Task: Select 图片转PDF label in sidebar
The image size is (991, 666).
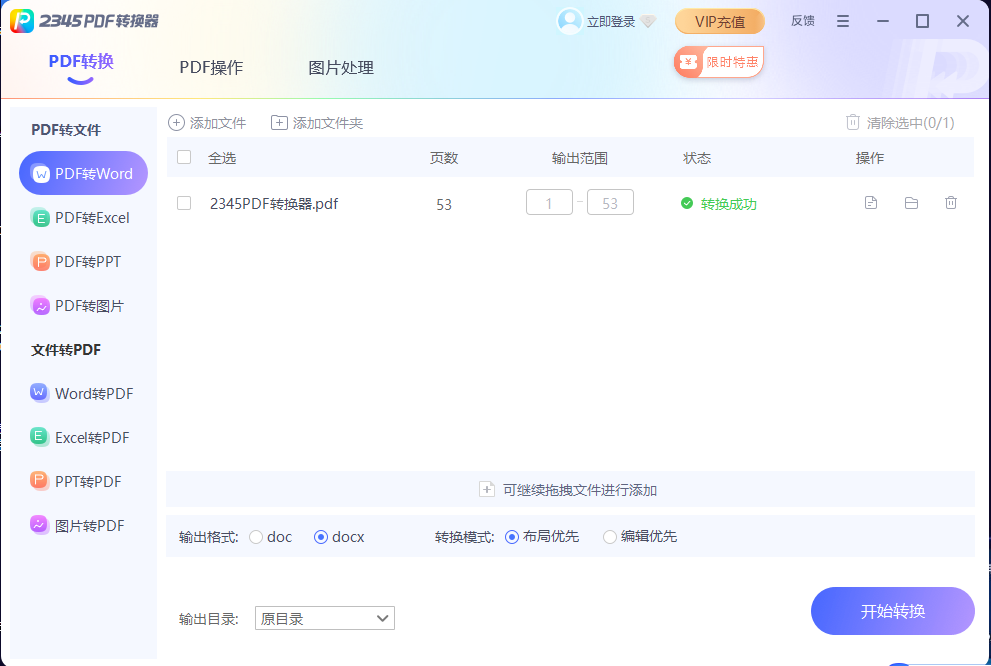Action: tap(89, 526)
